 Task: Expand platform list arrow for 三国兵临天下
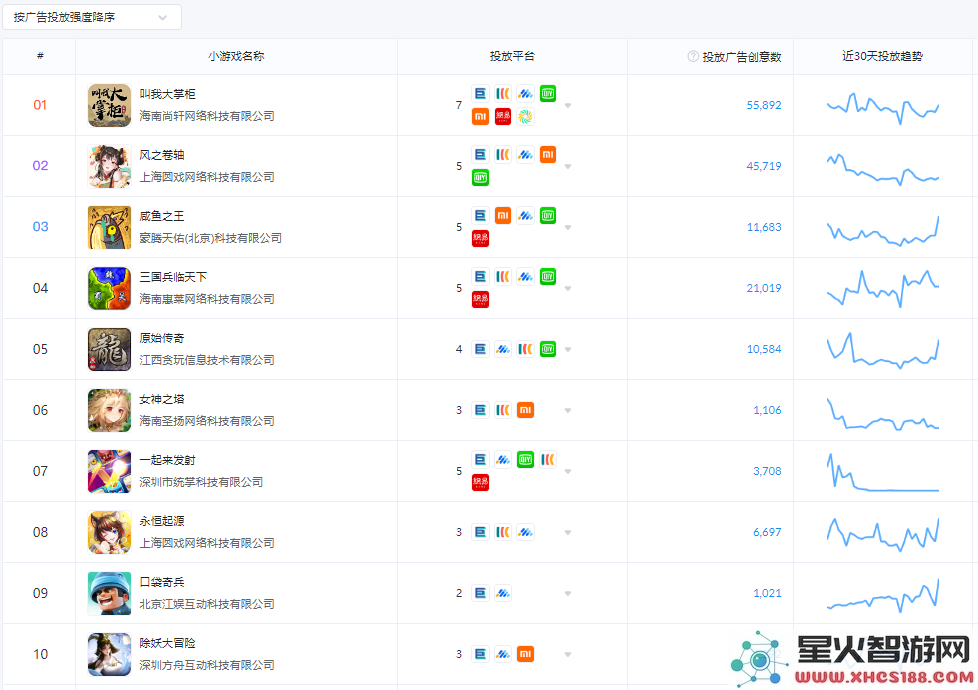point(568,288)
